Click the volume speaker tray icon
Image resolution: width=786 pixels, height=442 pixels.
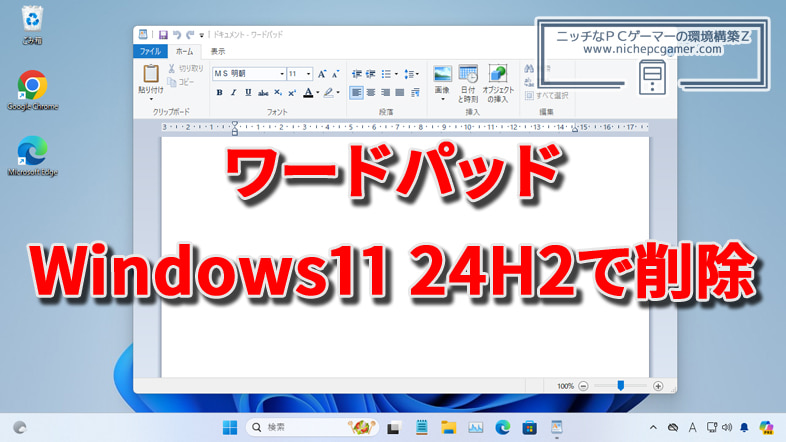(727, 427)
